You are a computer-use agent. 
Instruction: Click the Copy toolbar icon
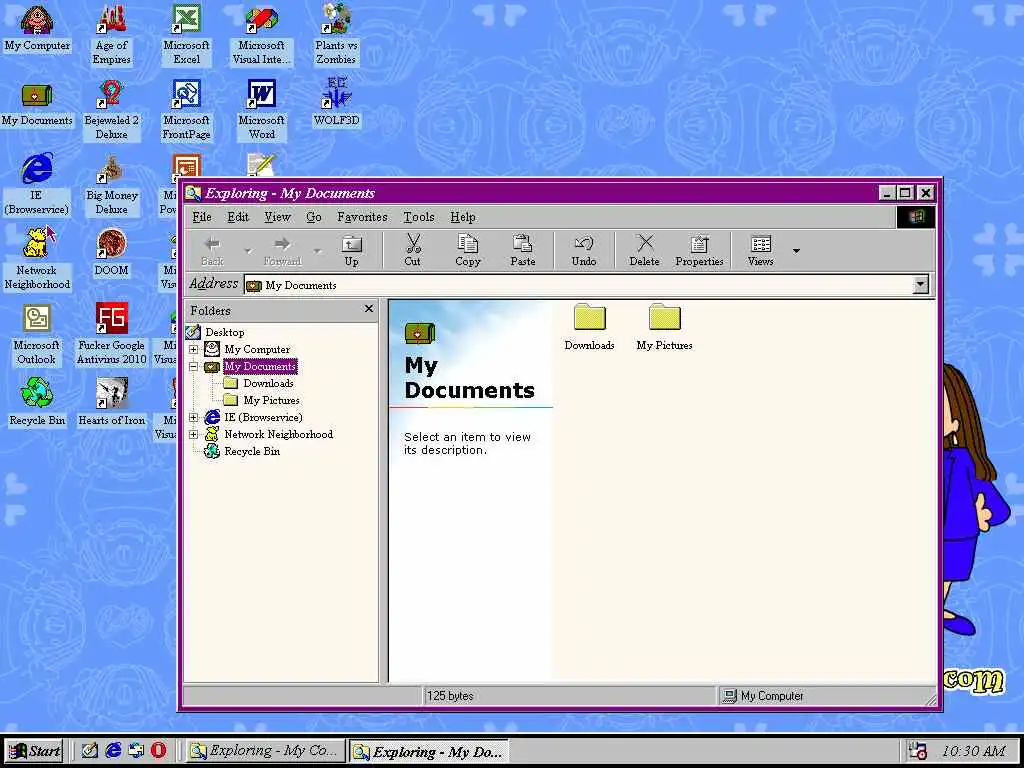click(468, 251)
